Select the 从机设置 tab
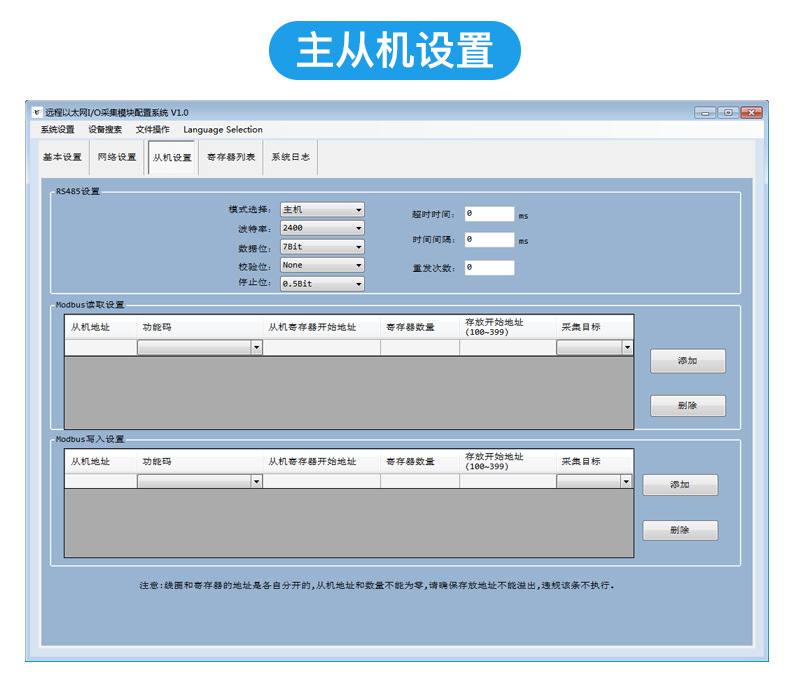The height and width of the screenshot is (685, 790). coord(172,158)
